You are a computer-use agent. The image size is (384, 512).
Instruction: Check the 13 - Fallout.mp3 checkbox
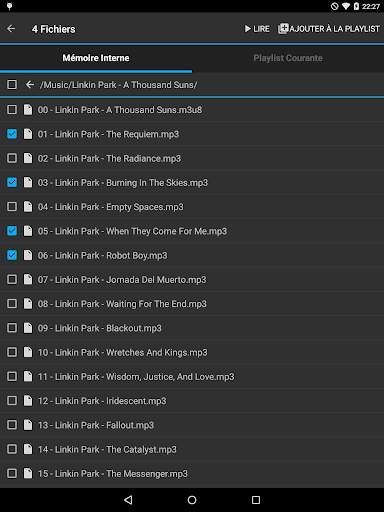point(12,425)
